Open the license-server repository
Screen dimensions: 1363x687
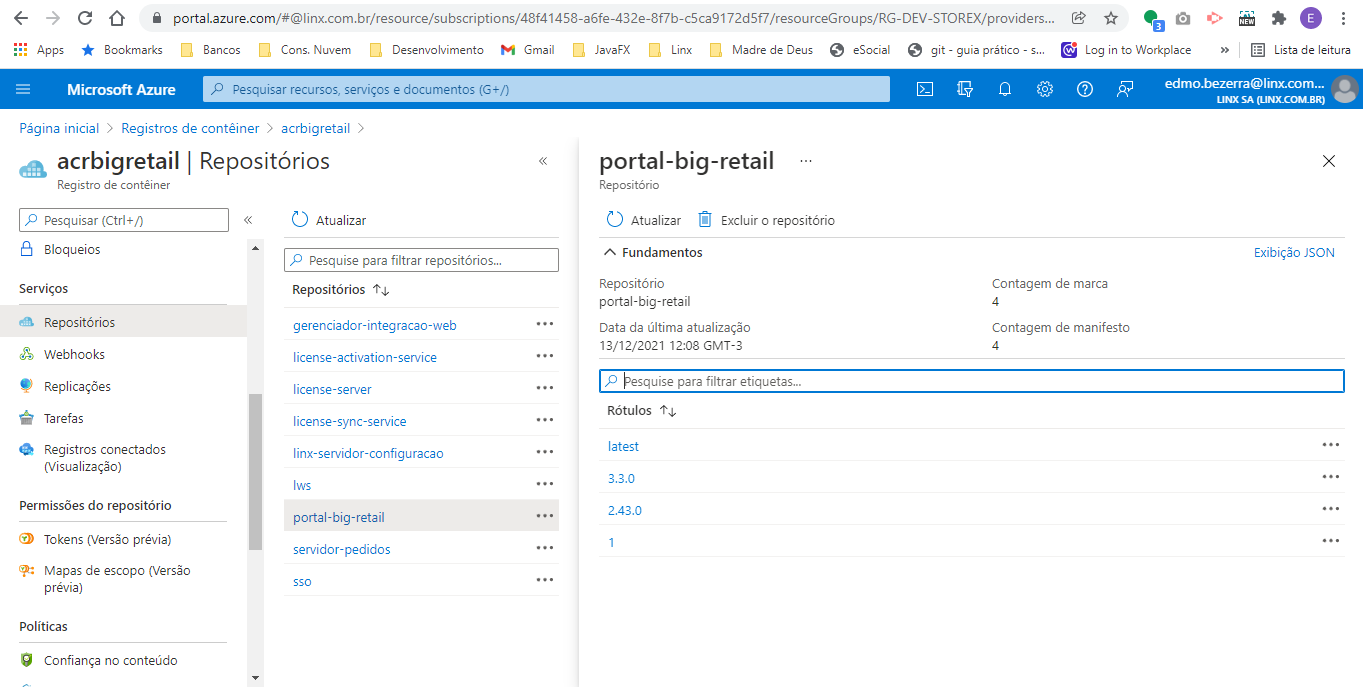click(x=332, y=389)
